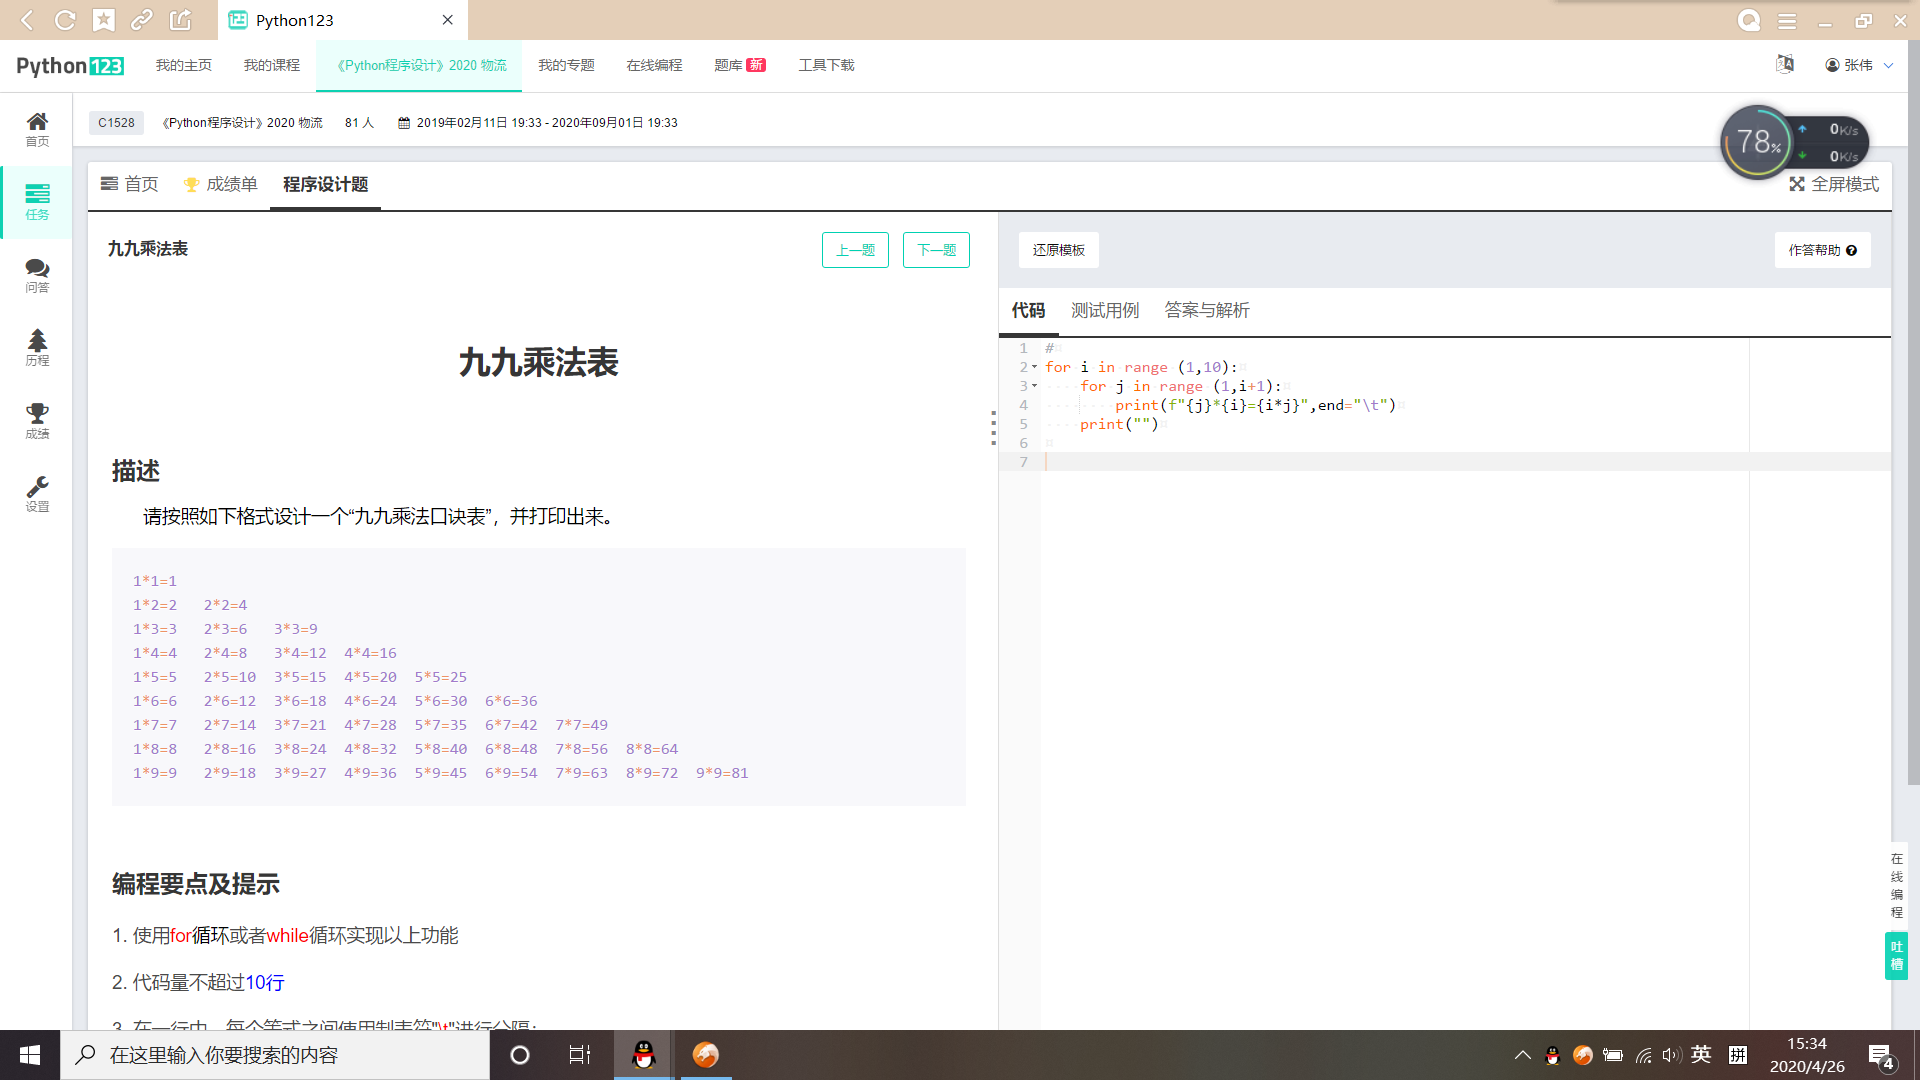
Task: Open the History tree icon
Action: tap(37, 347)
